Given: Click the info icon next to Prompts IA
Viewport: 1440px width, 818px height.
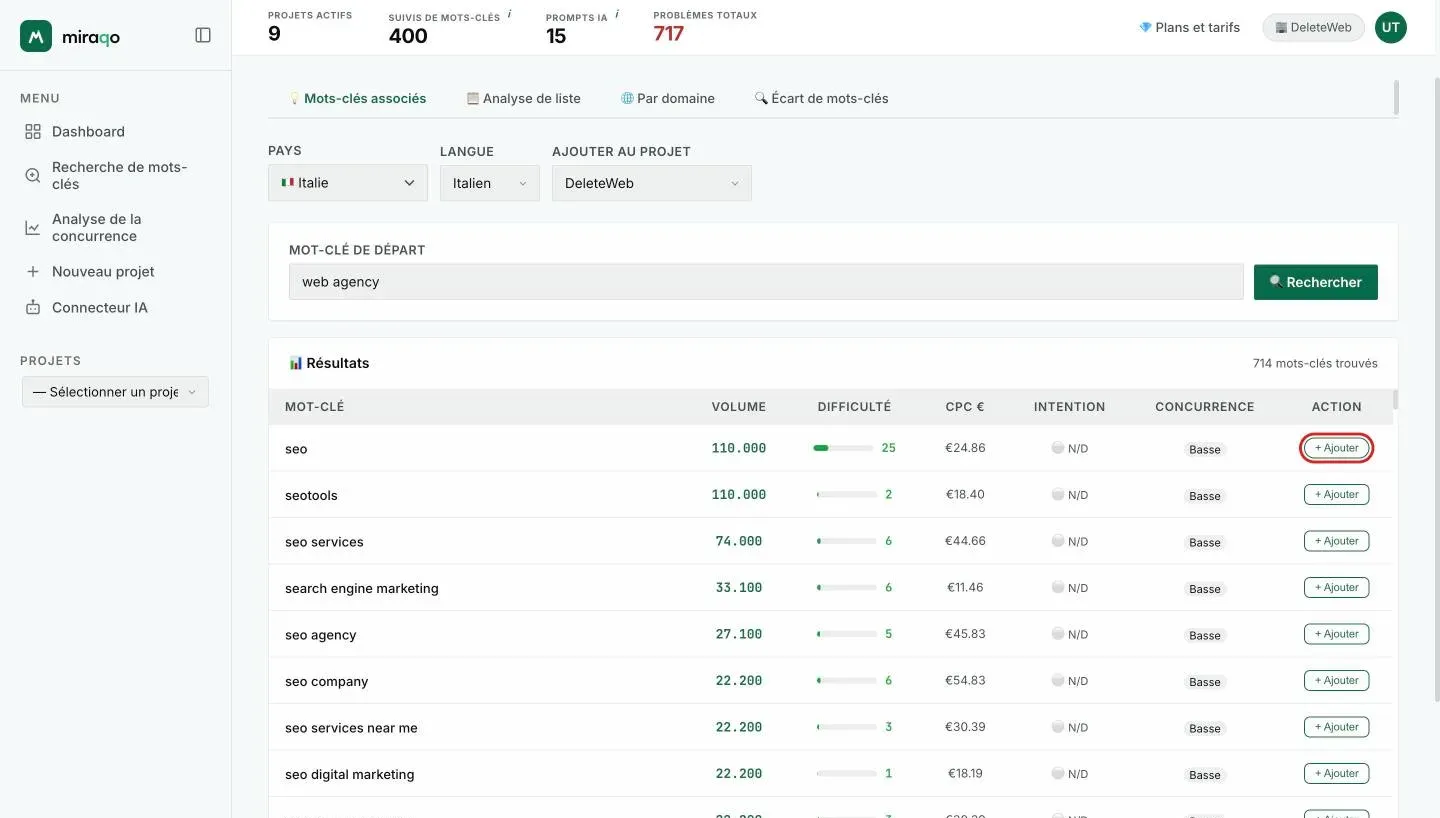Looking at the screenshot, I should click(617, 14).
